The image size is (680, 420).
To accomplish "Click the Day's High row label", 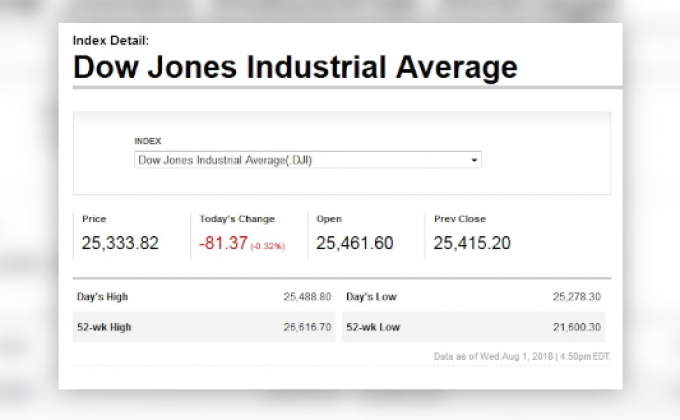I will [103, 297].
